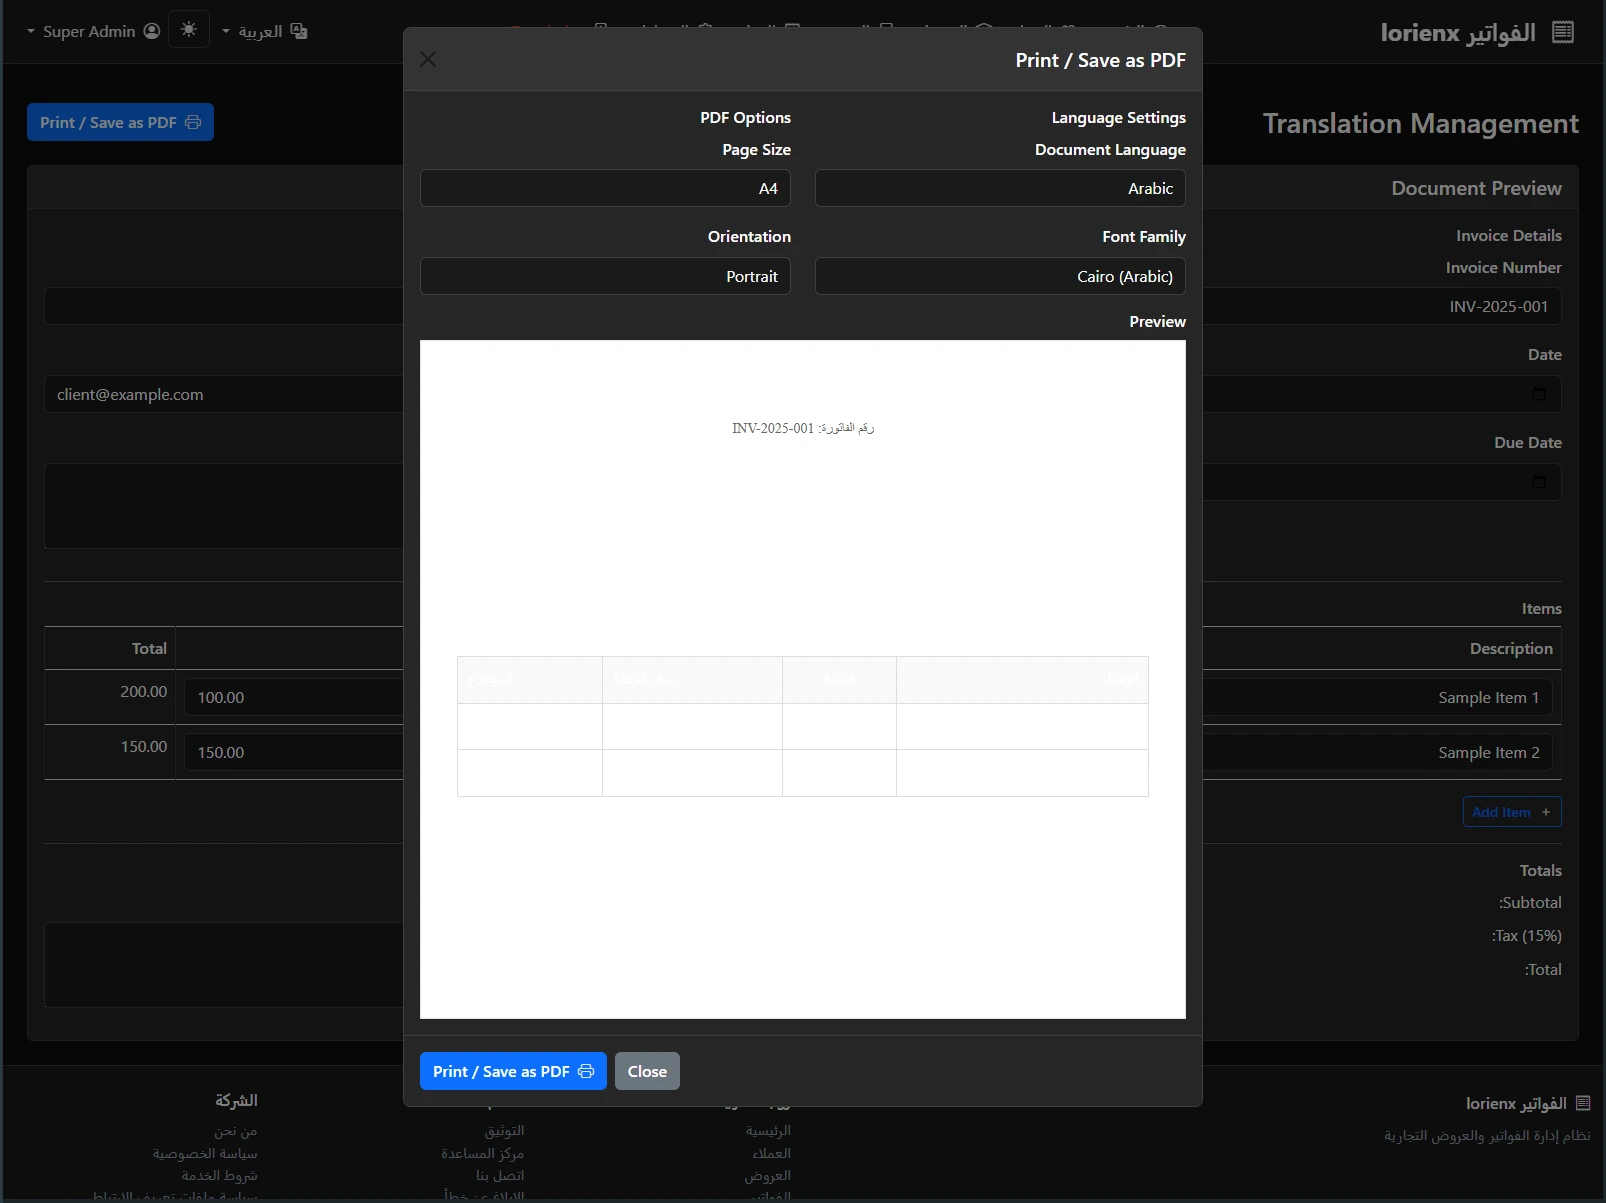Click the footer lorienx receipt icon
Viewport: 1606px width, 1203px height.
[1581, 1103]
